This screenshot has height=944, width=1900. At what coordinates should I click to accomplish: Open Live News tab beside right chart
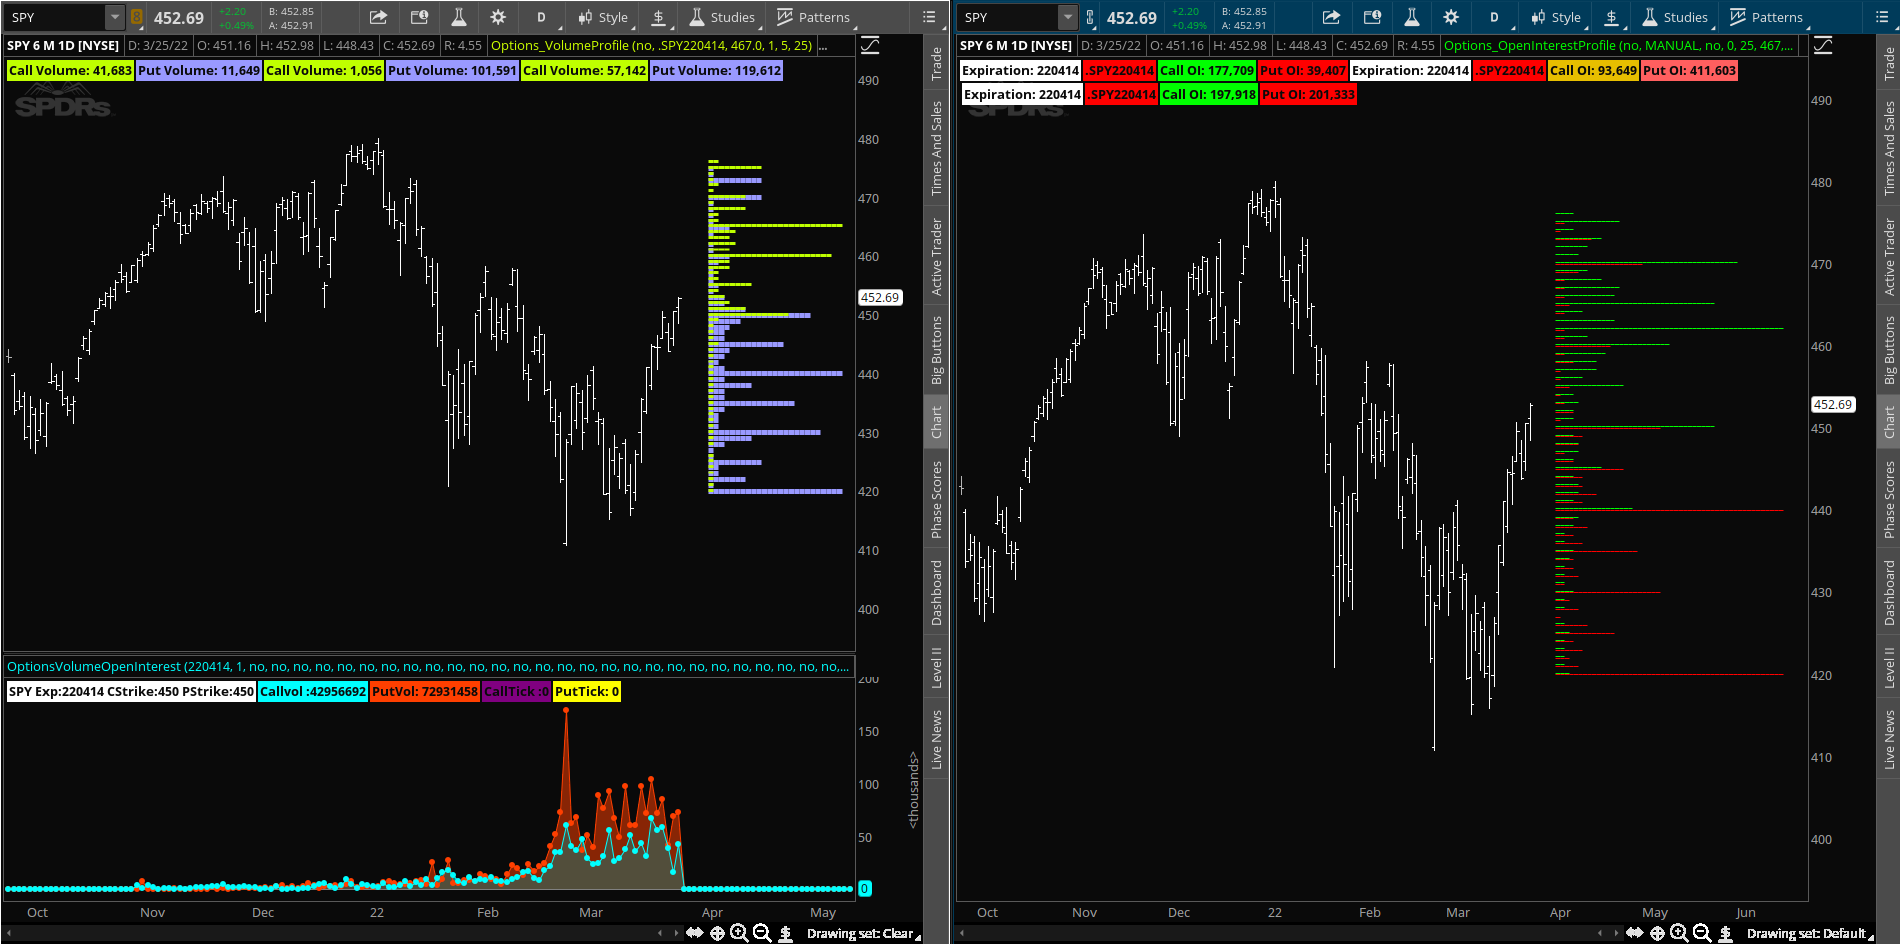coord(1890,739)
